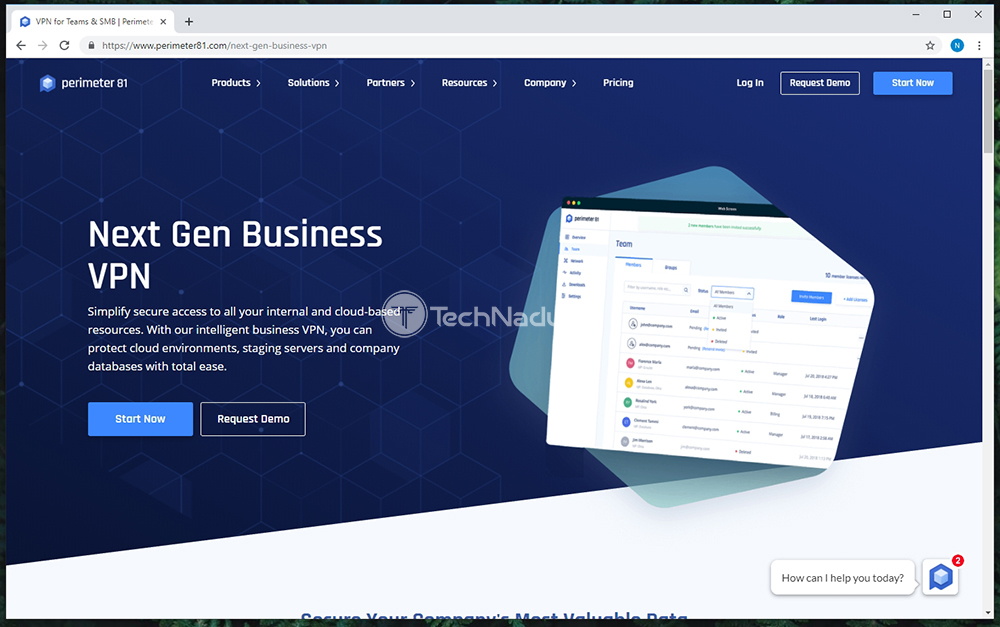Minimize the browser window
1000x627 pixels.
click(x=916, y=14)
